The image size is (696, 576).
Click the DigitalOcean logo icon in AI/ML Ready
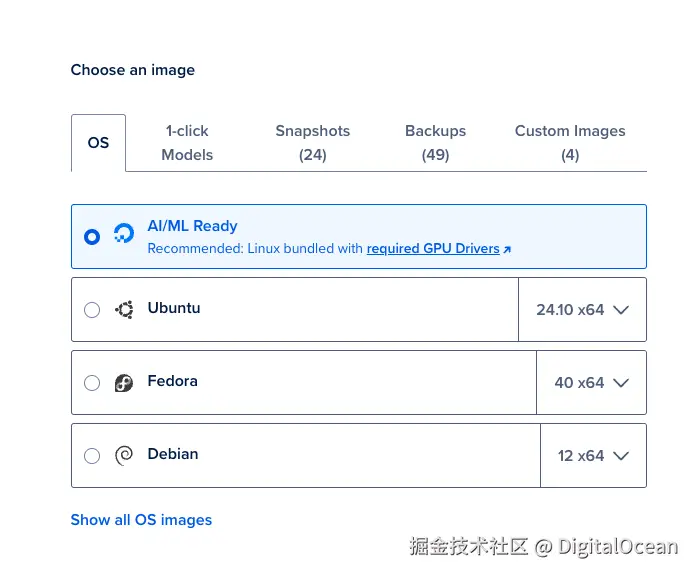[x=124, y=236]
